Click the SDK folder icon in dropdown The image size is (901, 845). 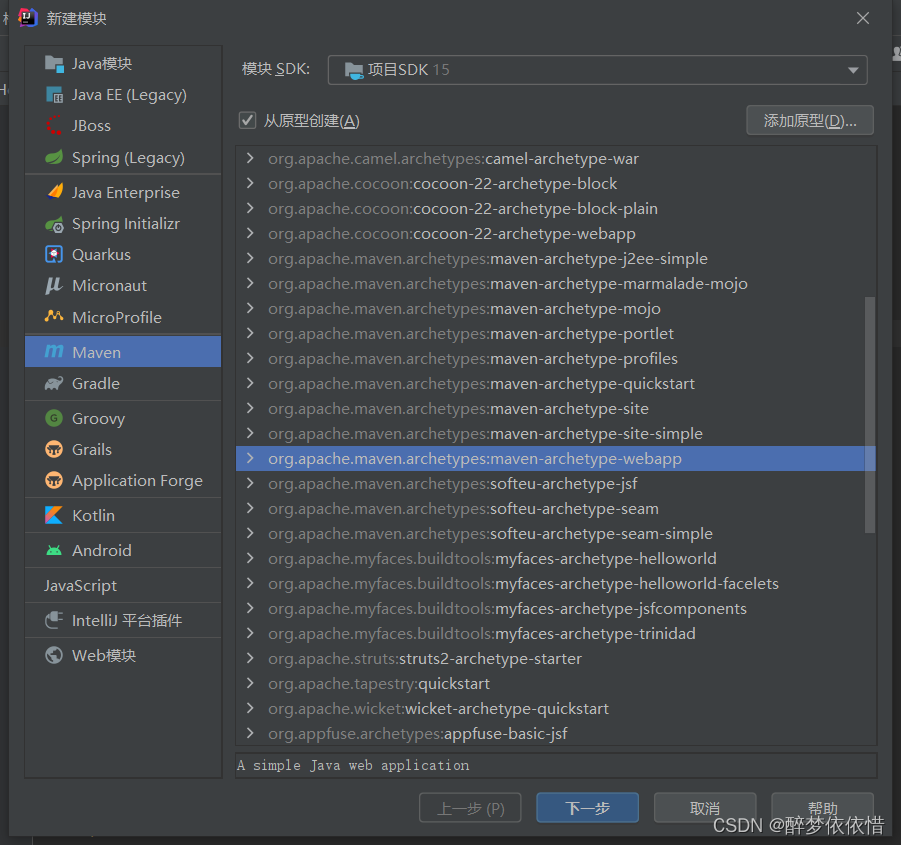[x=353, y=70]
